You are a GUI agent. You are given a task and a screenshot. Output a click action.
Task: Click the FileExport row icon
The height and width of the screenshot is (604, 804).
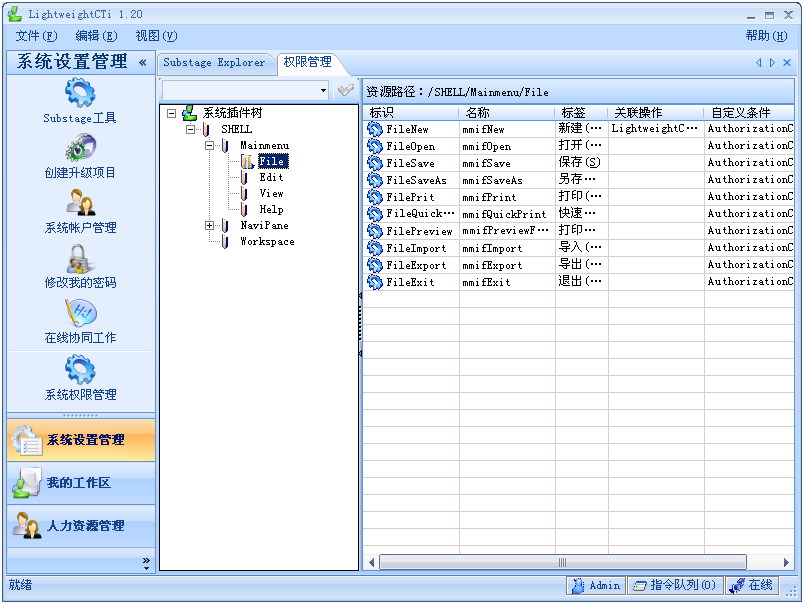click(x=375, y=265)
